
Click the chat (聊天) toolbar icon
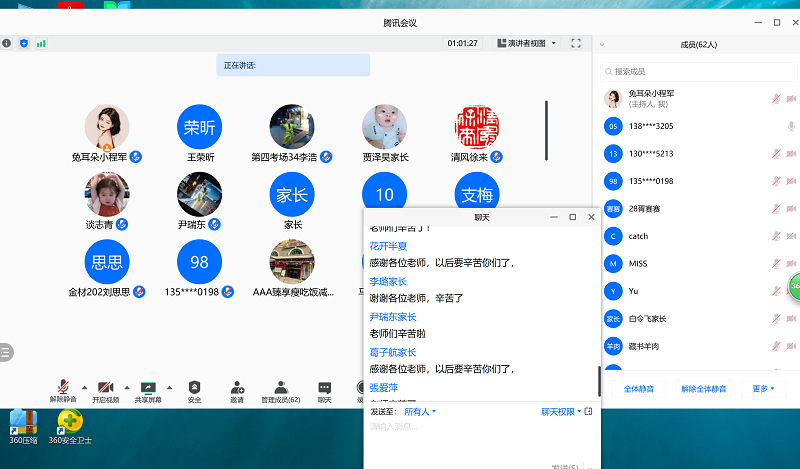(324, 386)
